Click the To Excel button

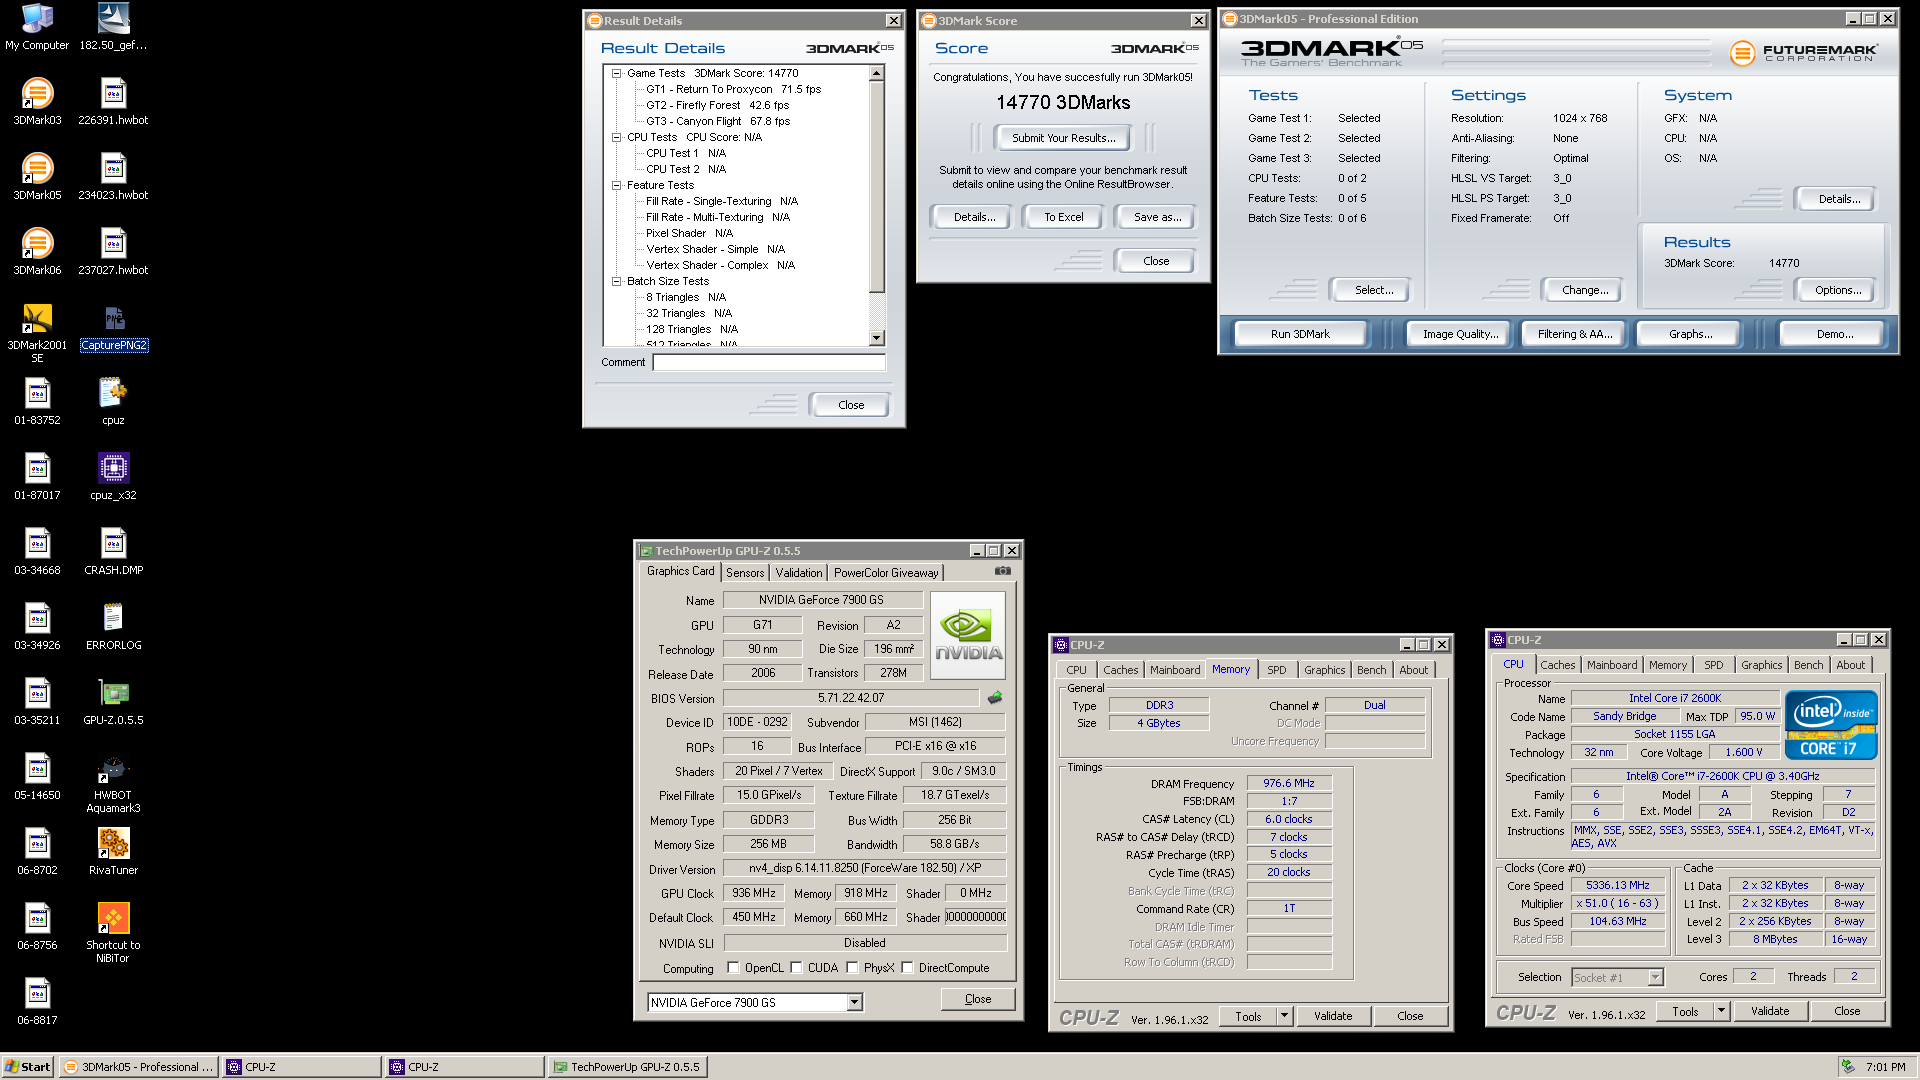tap(1063, 217)
